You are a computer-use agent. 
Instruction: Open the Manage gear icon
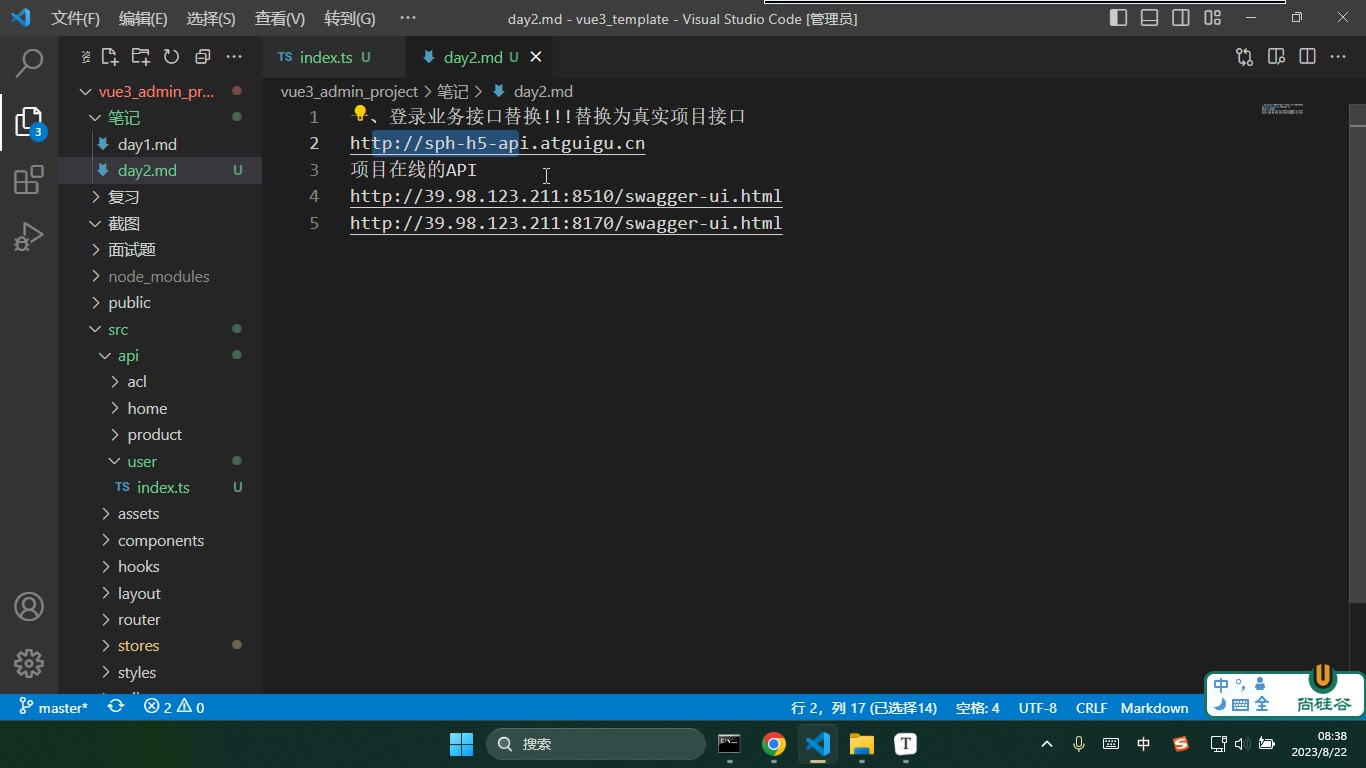[29, 663]
